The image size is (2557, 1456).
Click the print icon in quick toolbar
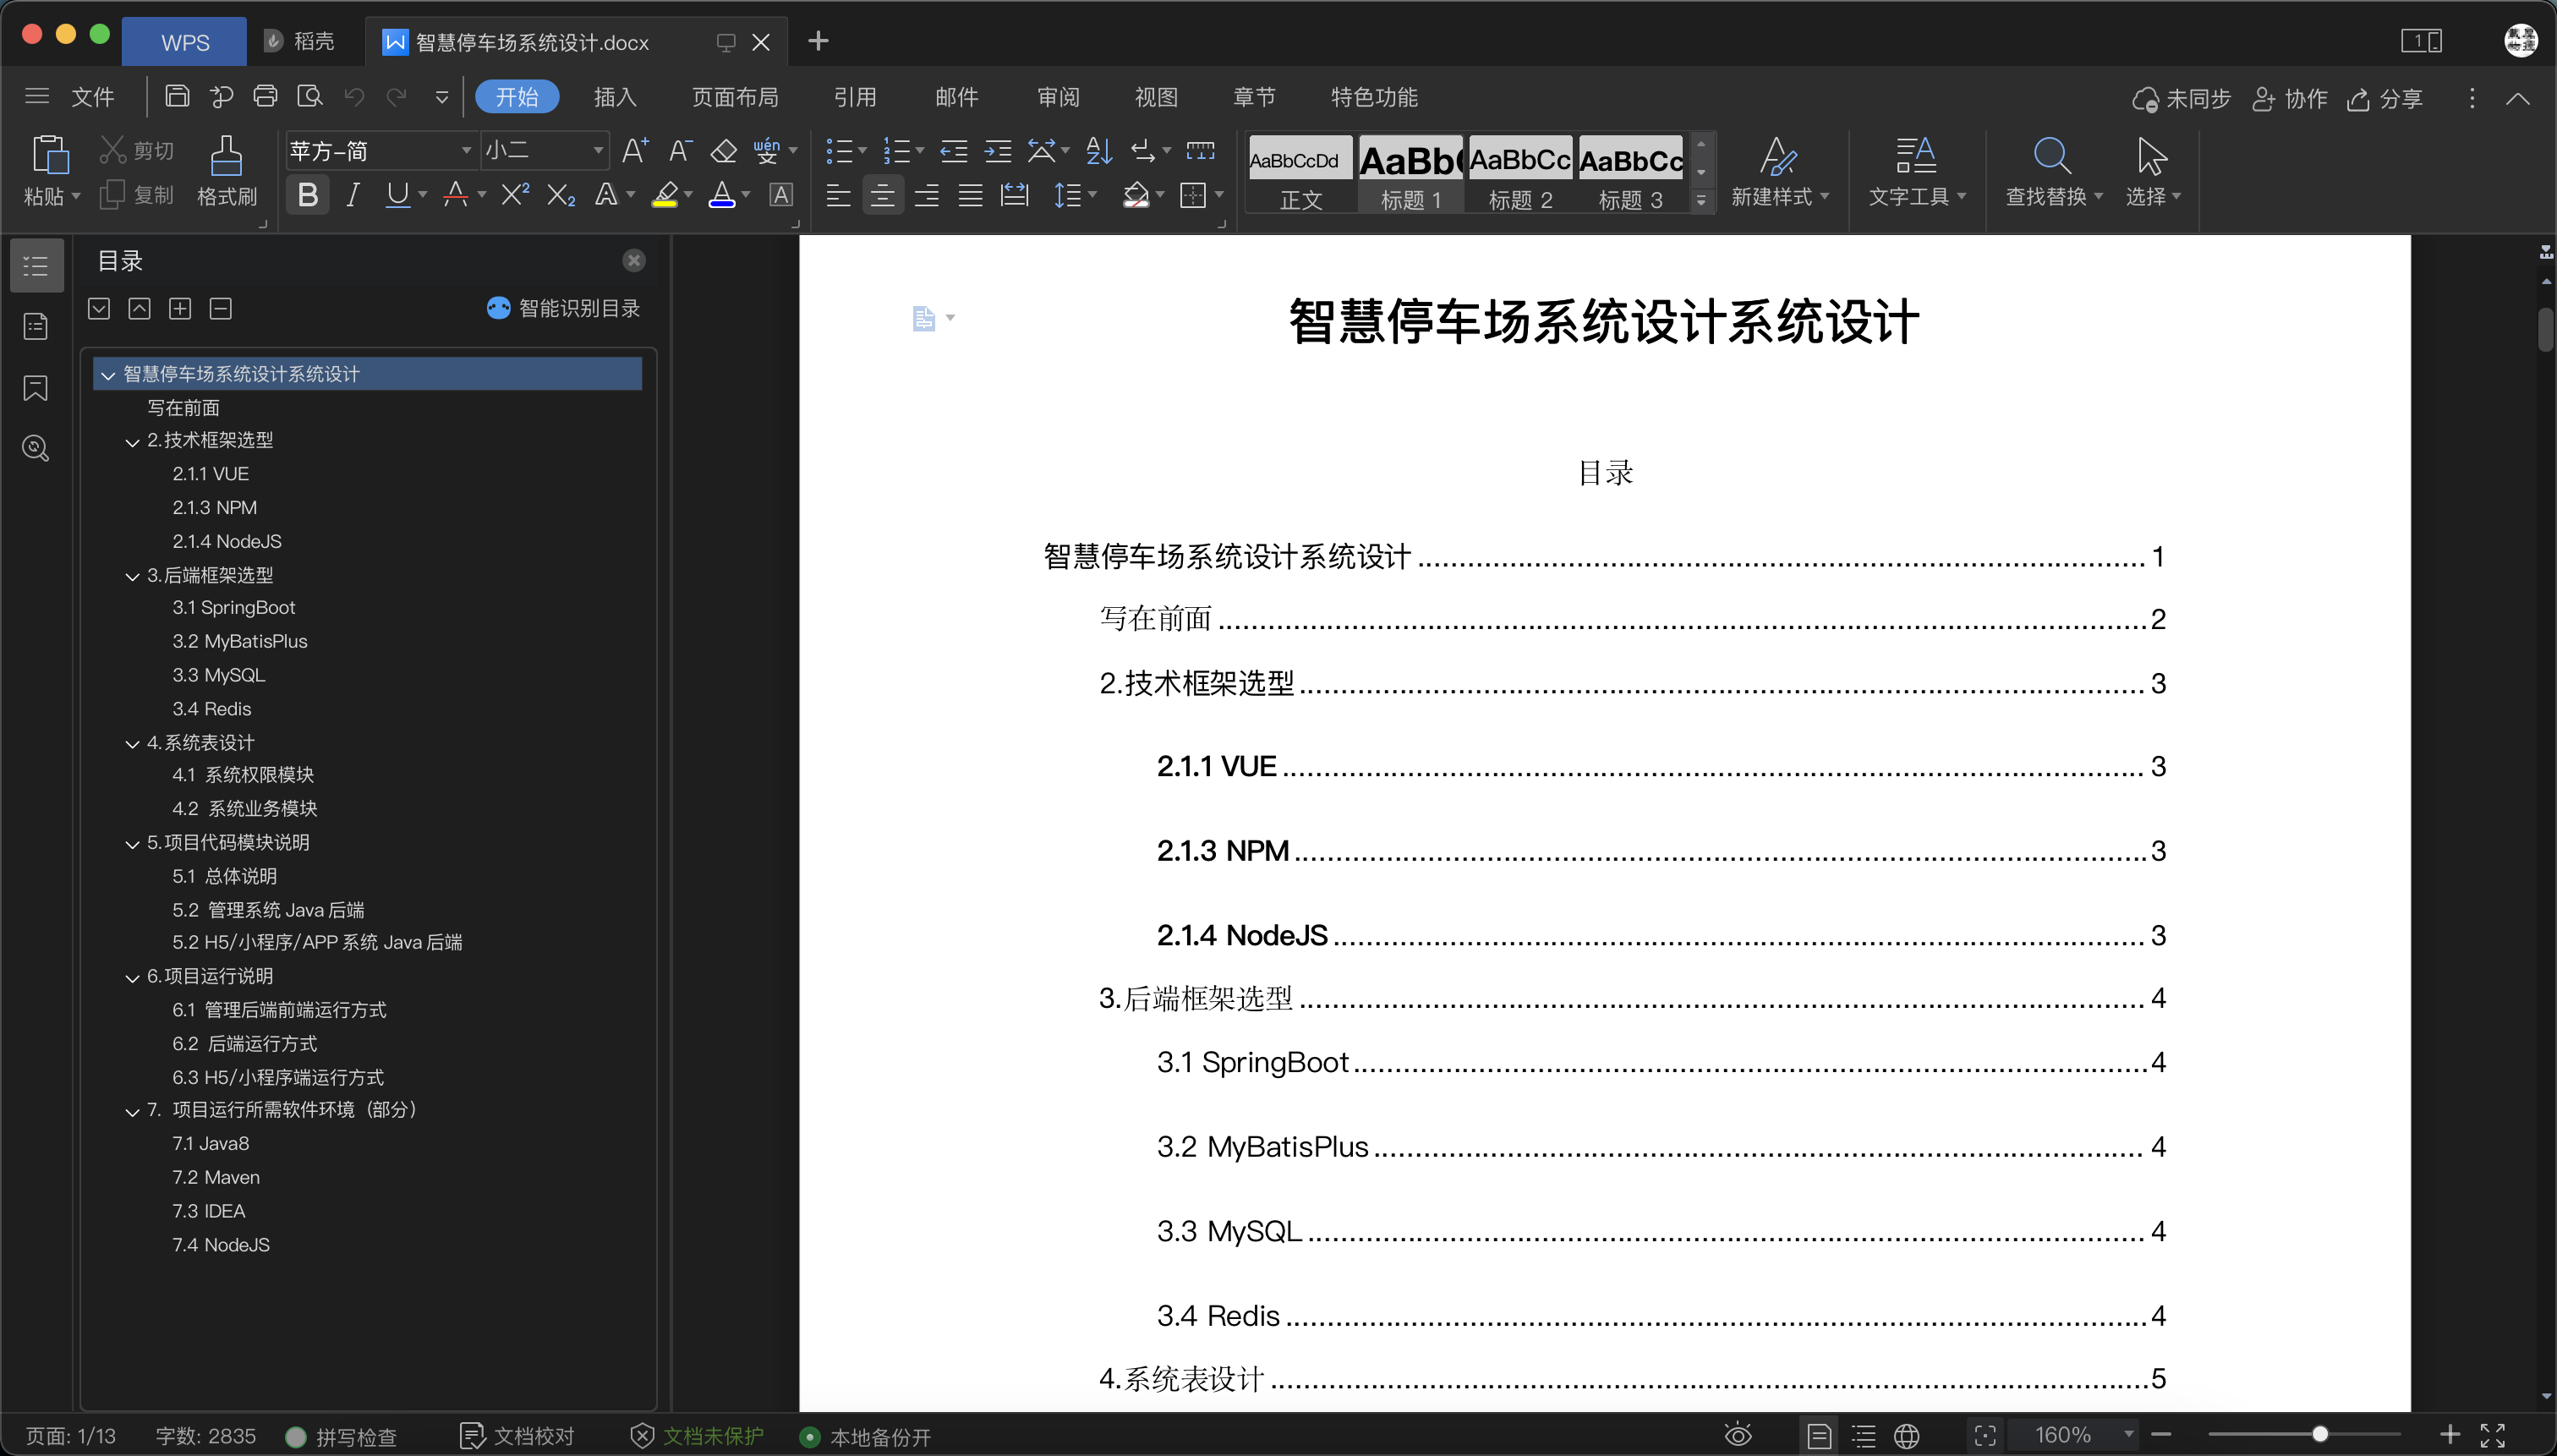(265, 96)
